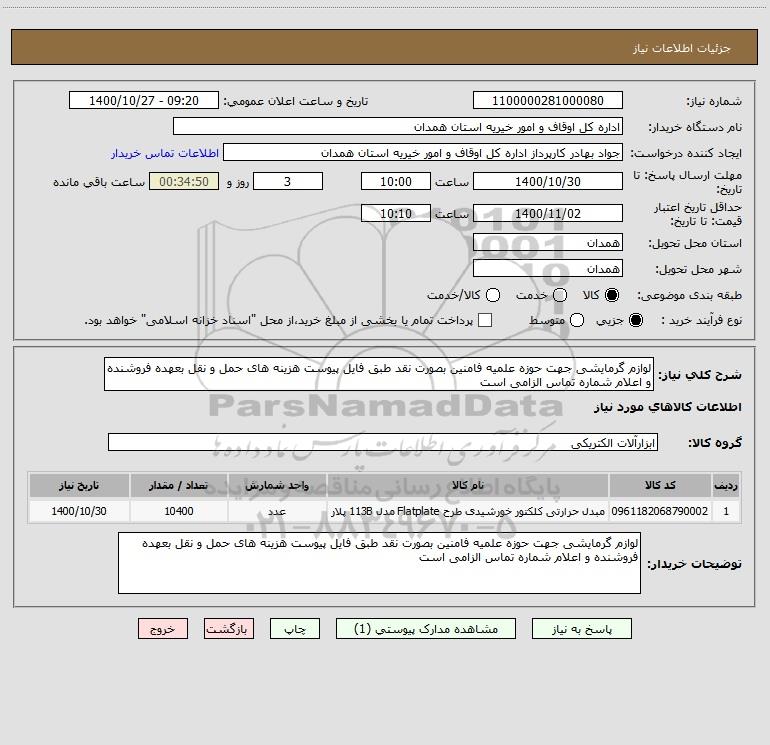Click the تعداد / مقدار column header
The image size is (770, 745).
pyautogui.click(x=179, y=485)
